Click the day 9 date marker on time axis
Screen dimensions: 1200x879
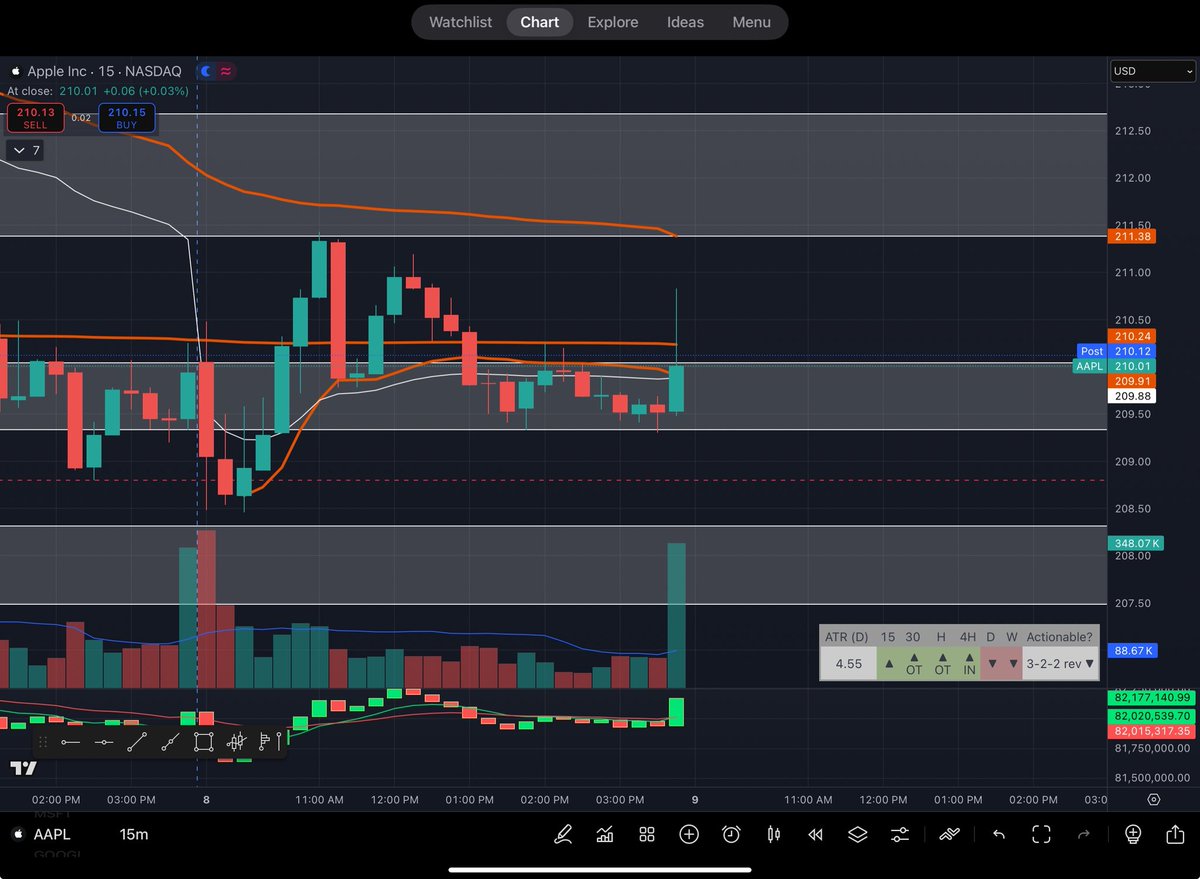coord(694,799)
